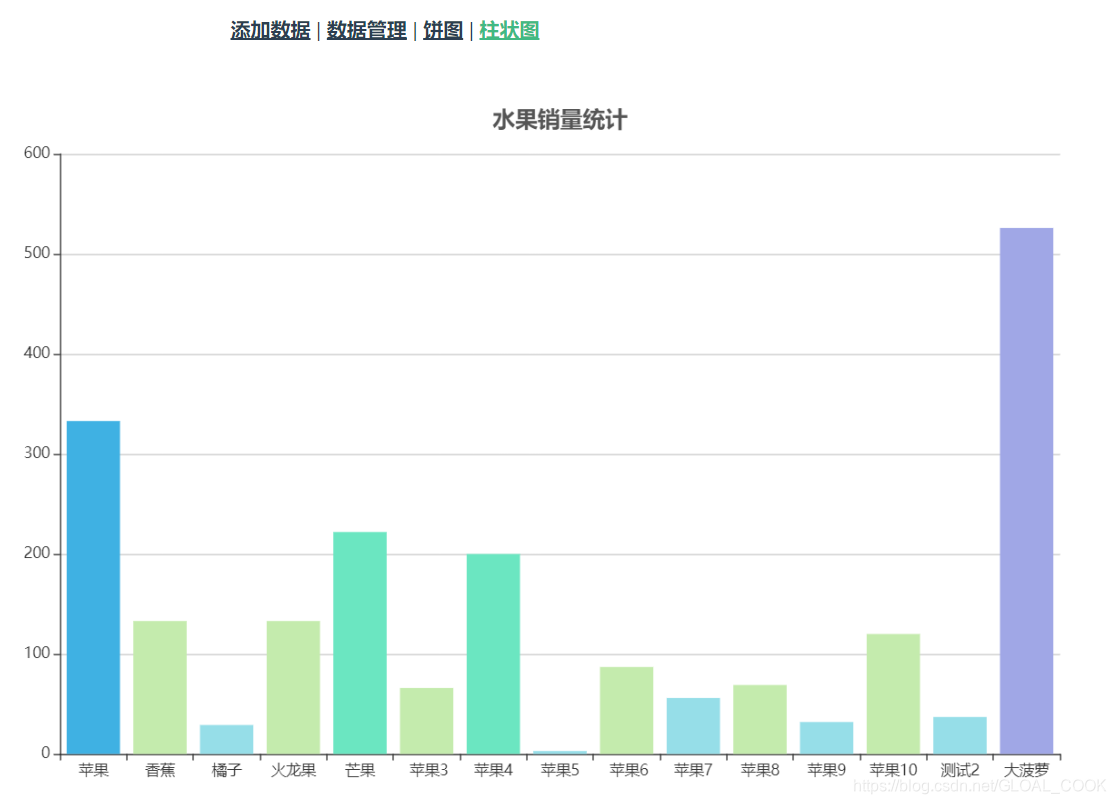Viewport: 1116px width, 804px height.
Task: Select the 苹果4 bar
Action: pyautogui.click(x=493, y=654)
